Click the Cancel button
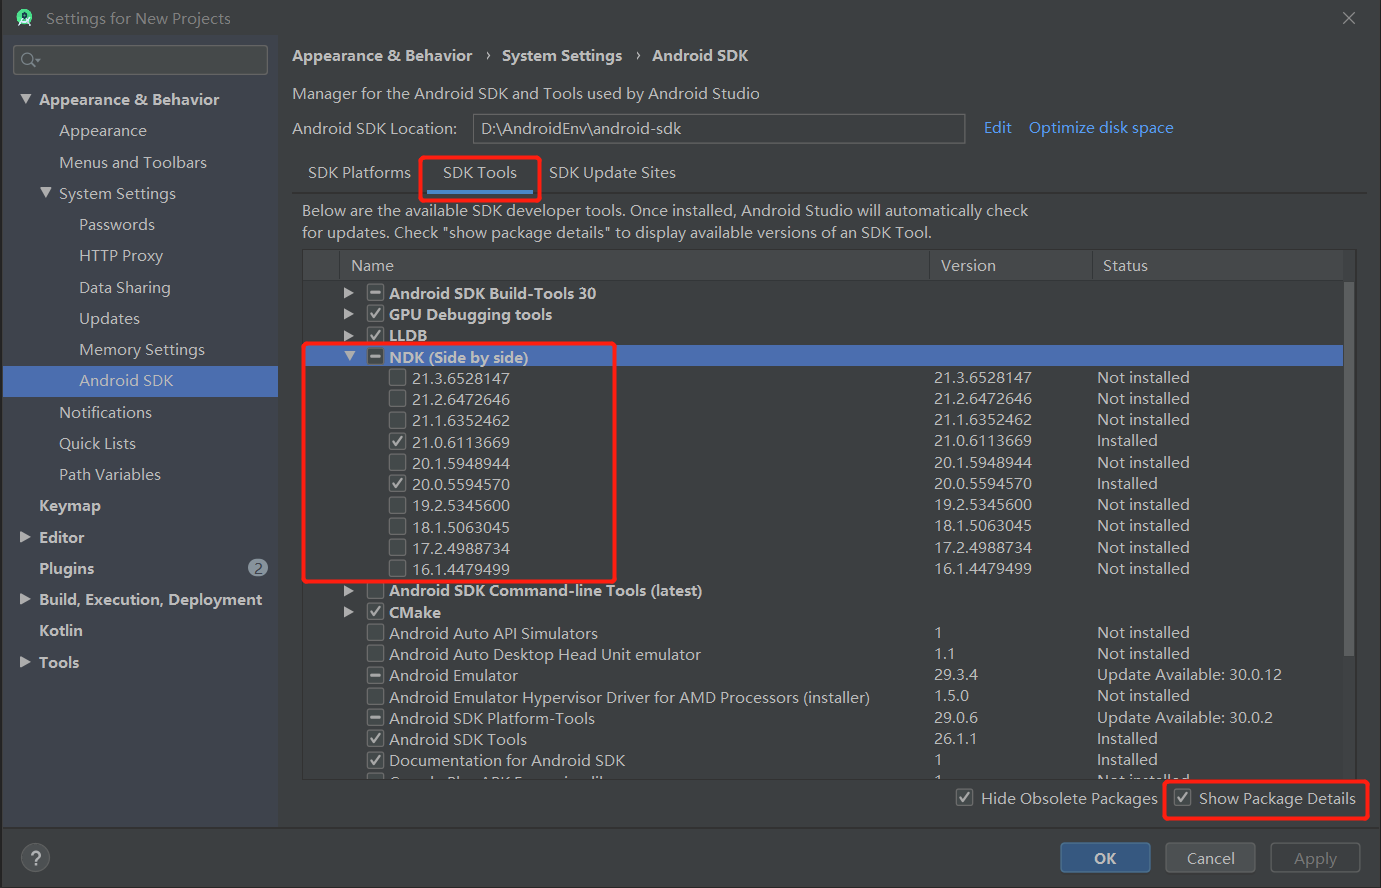This screenshot has height=888, width=1381. 1211,858
